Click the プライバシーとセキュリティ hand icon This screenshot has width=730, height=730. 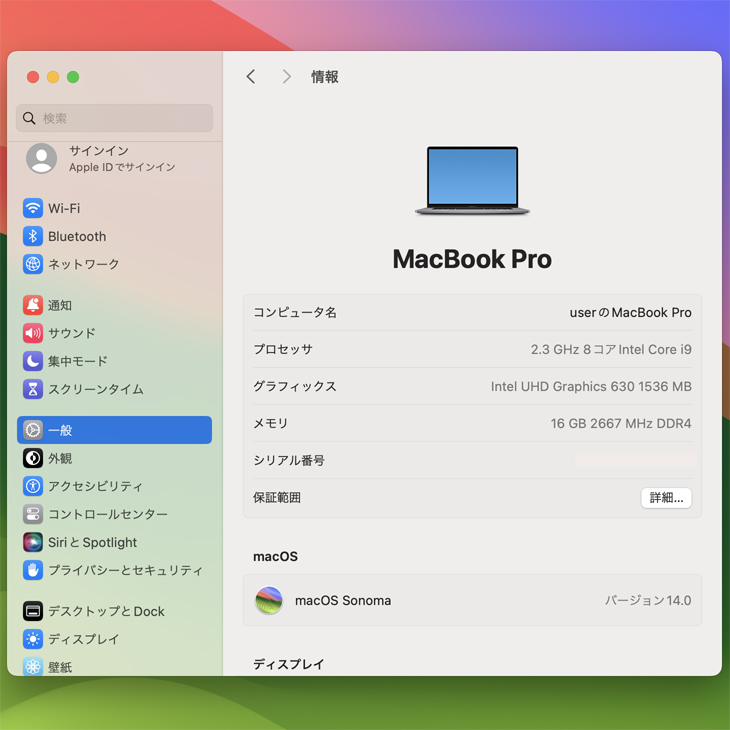[33, 570]
